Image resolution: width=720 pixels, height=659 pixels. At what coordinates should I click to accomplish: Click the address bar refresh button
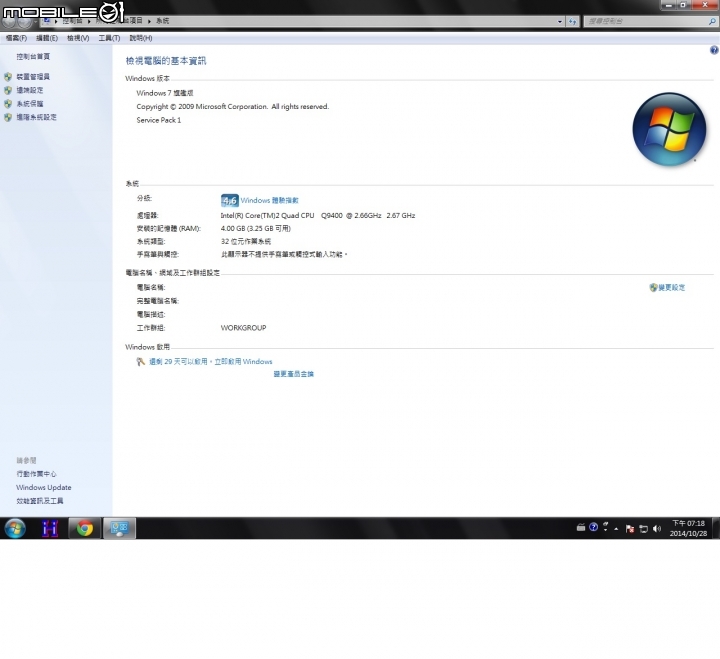(572, 21)
